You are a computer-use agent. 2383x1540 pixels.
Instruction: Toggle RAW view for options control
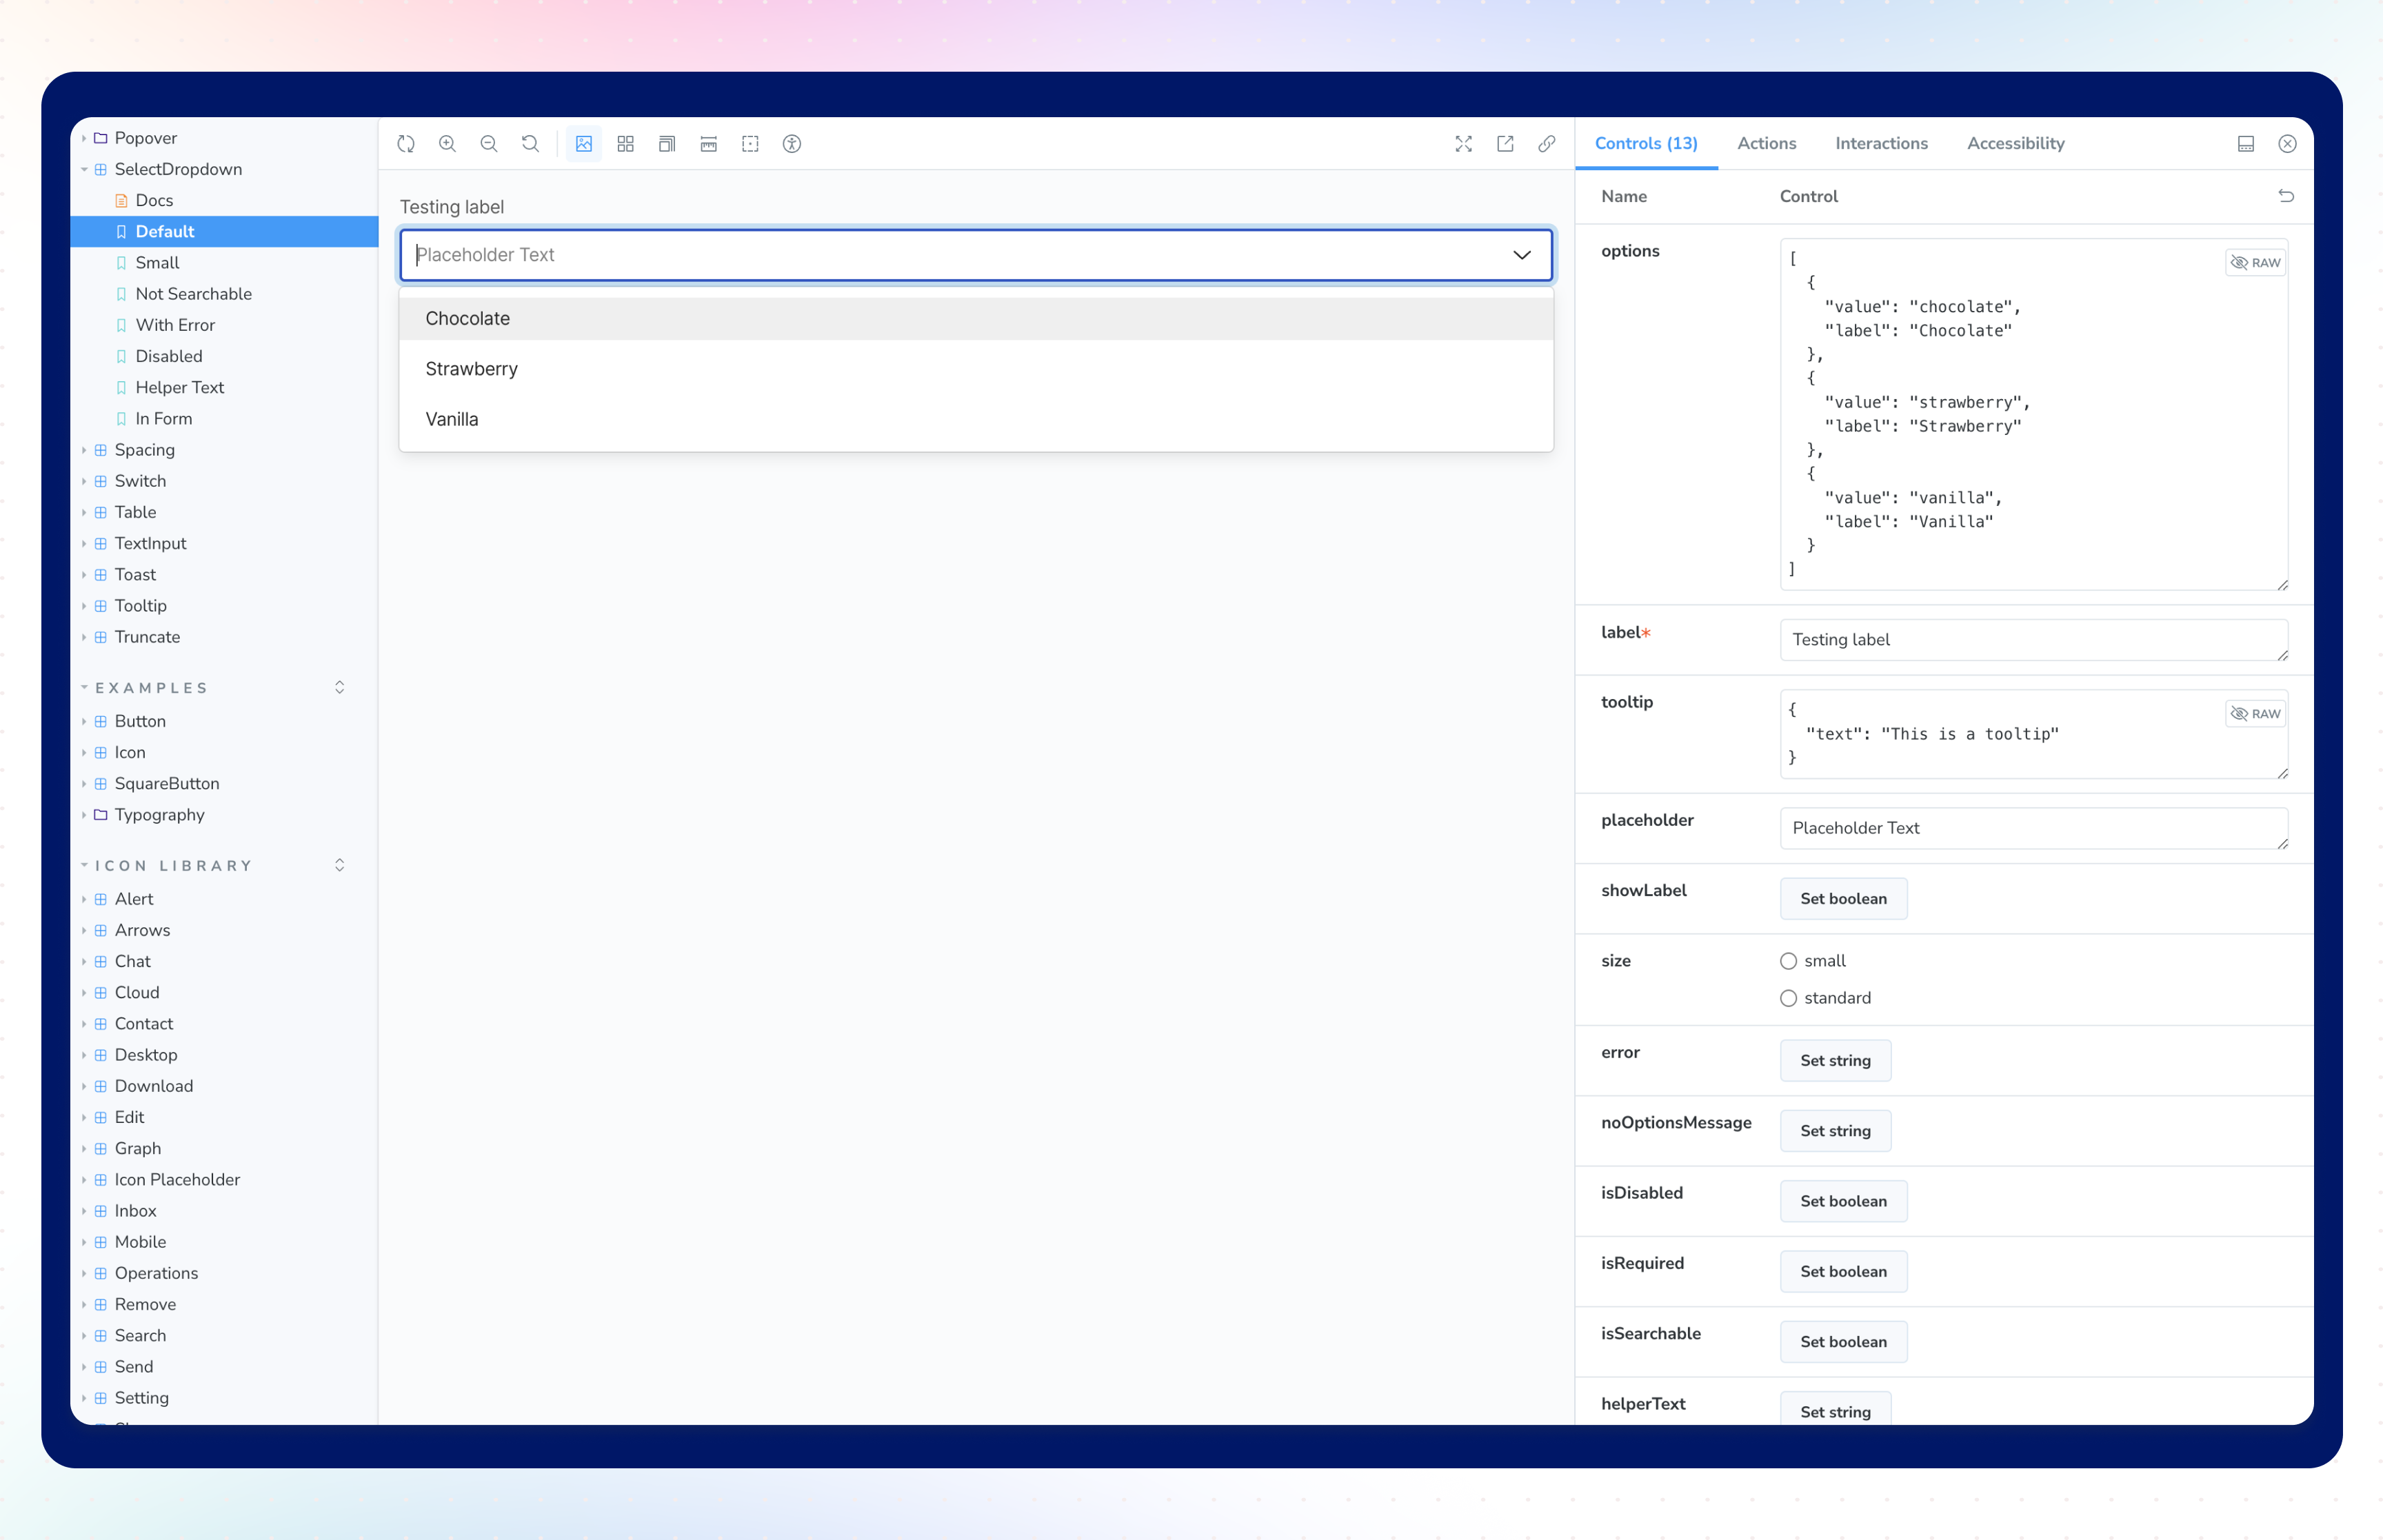coord(2256,263)
